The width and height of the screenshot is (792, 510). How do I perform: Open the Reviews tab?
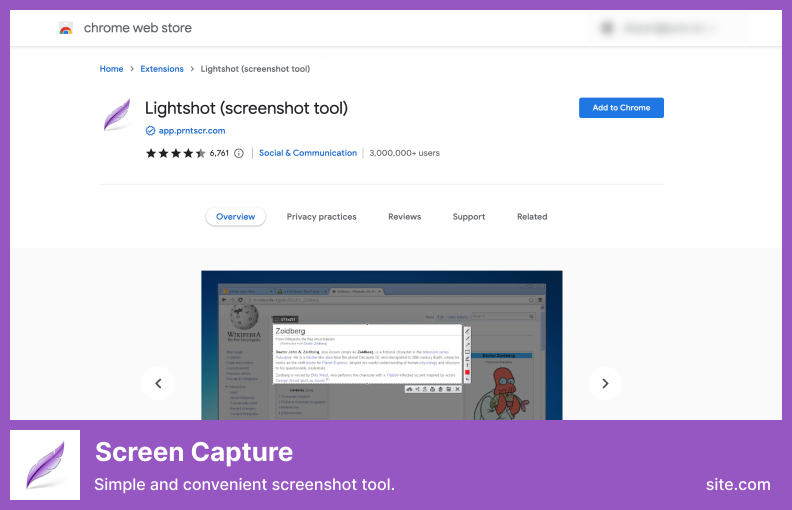point(405,217)
